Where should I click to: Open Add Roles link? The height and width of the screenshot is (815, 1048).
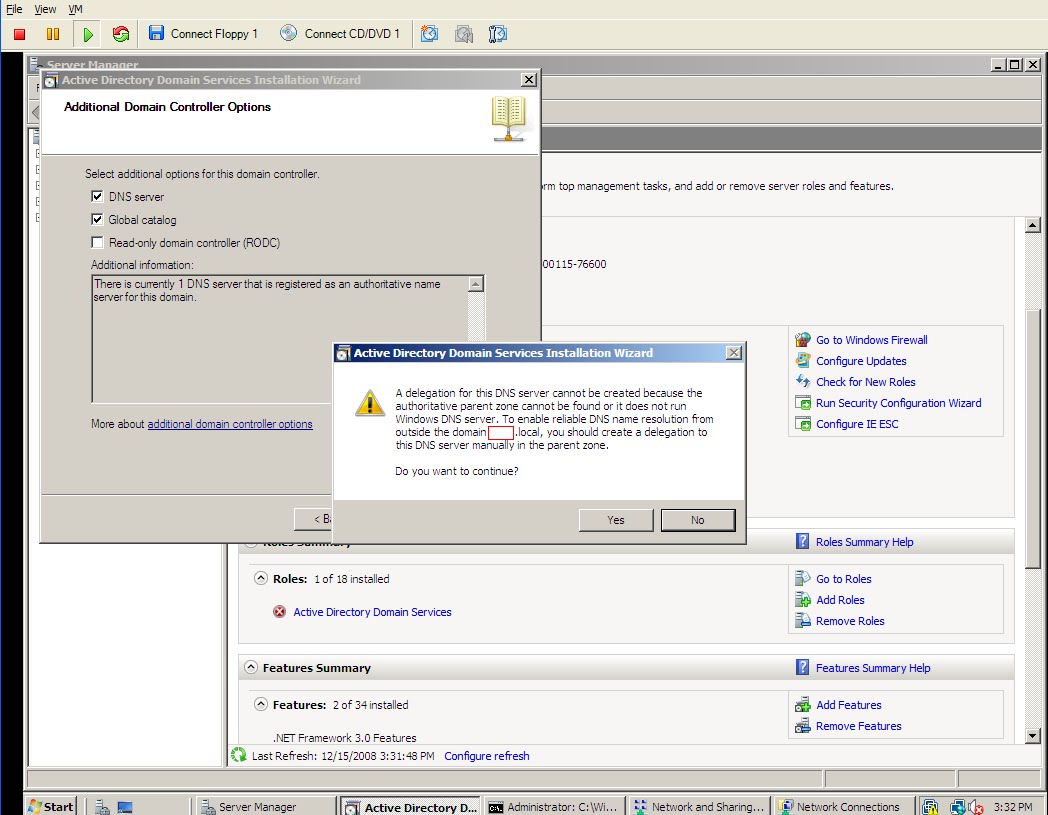(x=840, y=600)
